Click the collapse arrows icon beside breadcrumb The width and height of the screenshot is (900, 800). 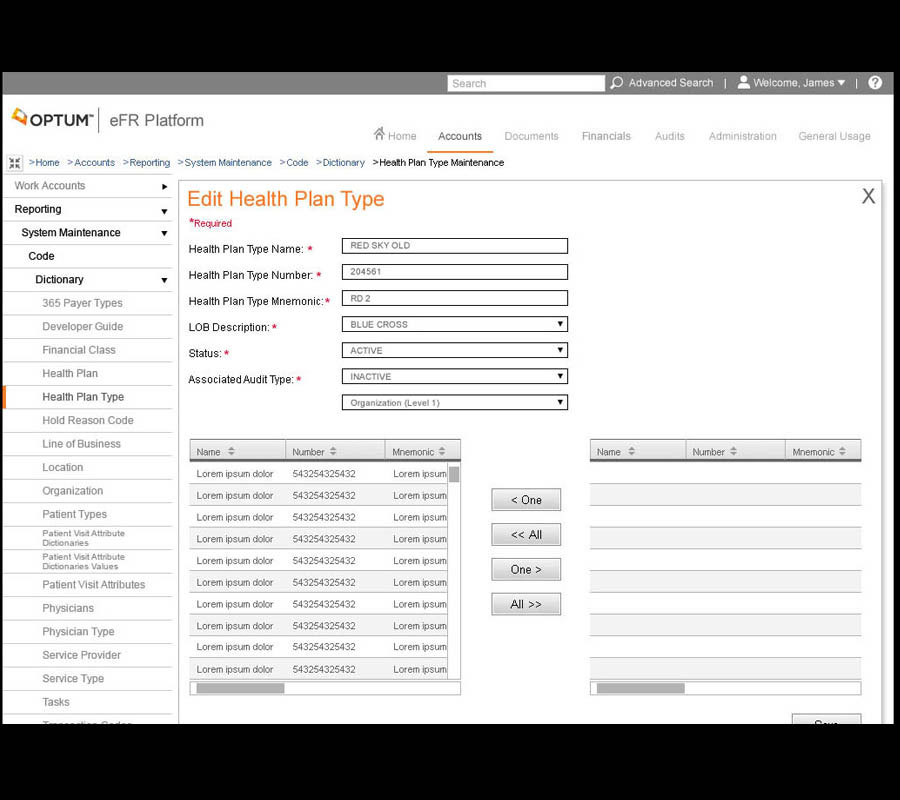(x=15, y=163)
